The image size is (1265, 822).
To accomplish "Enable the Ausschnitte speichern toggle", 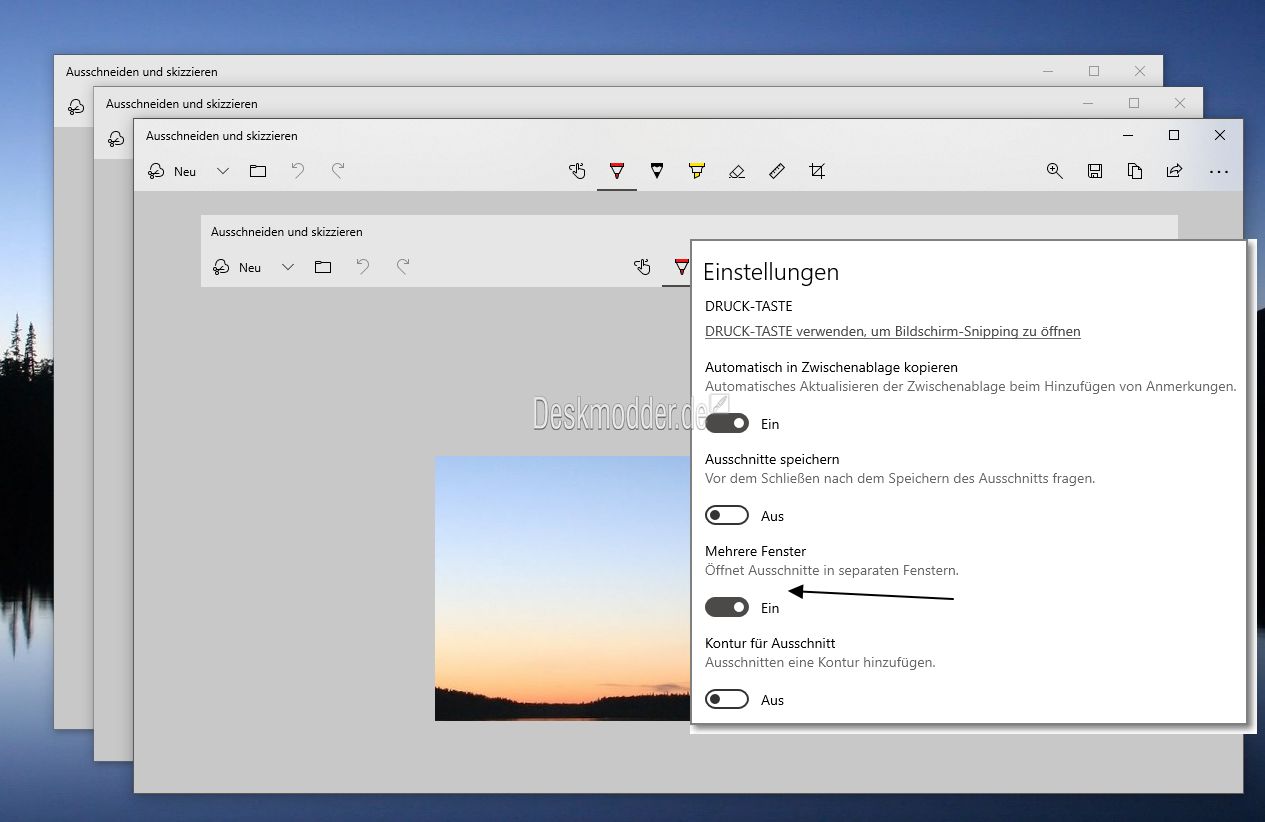I will (726, 515).
